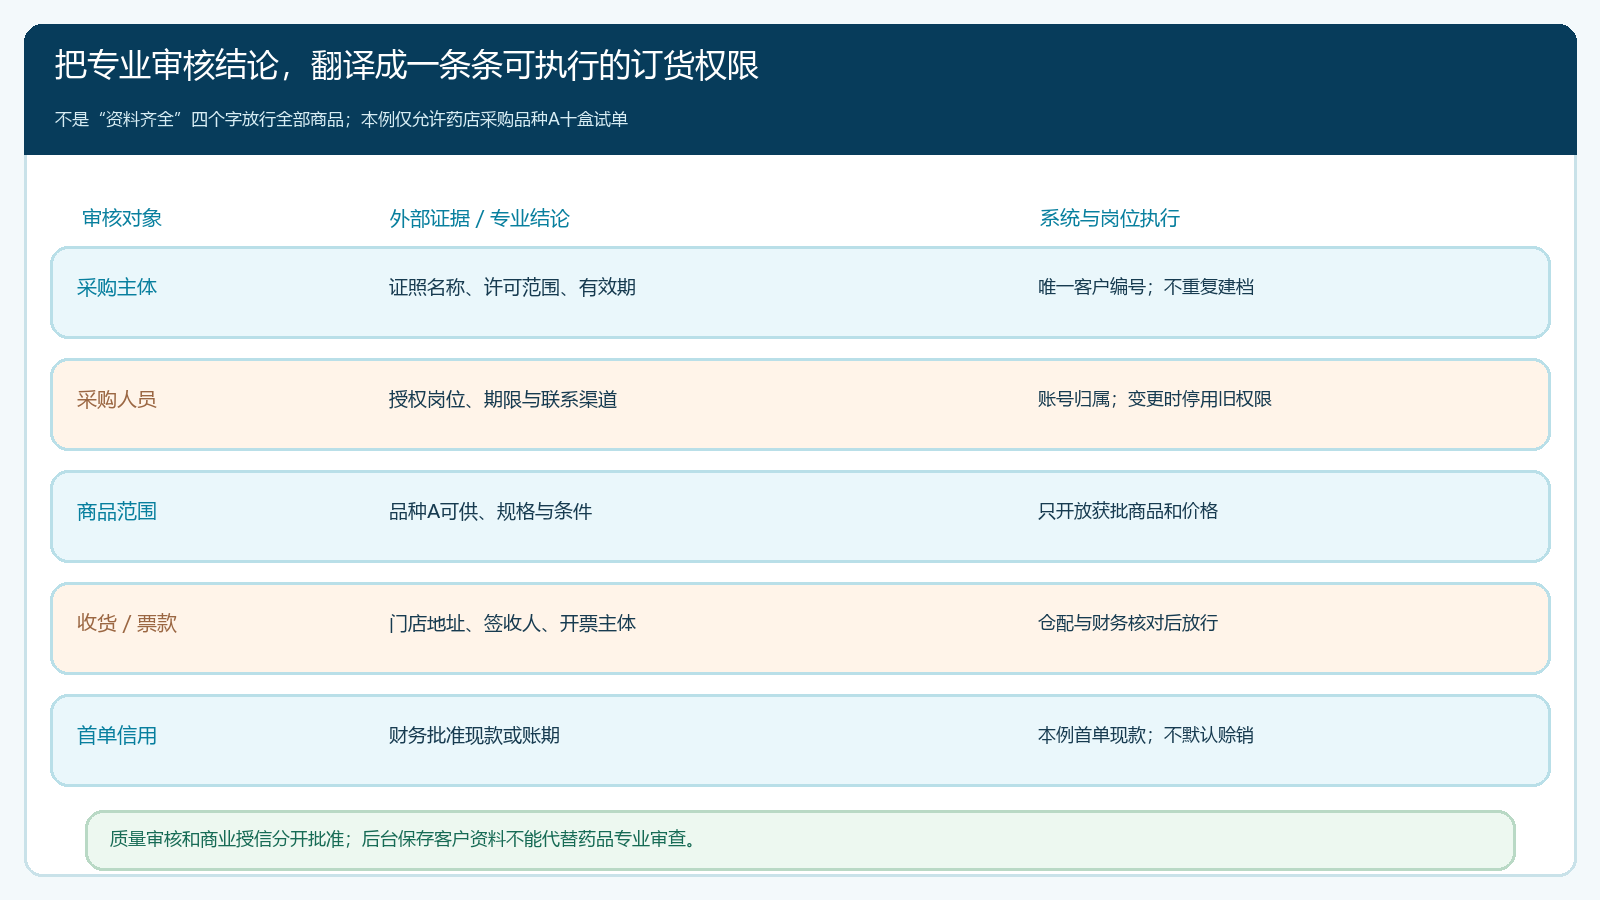Image resolution: width=1600 pixels, height=900 pixels.
Task: Select the 采购主体 row label
Action: (117, 287)
